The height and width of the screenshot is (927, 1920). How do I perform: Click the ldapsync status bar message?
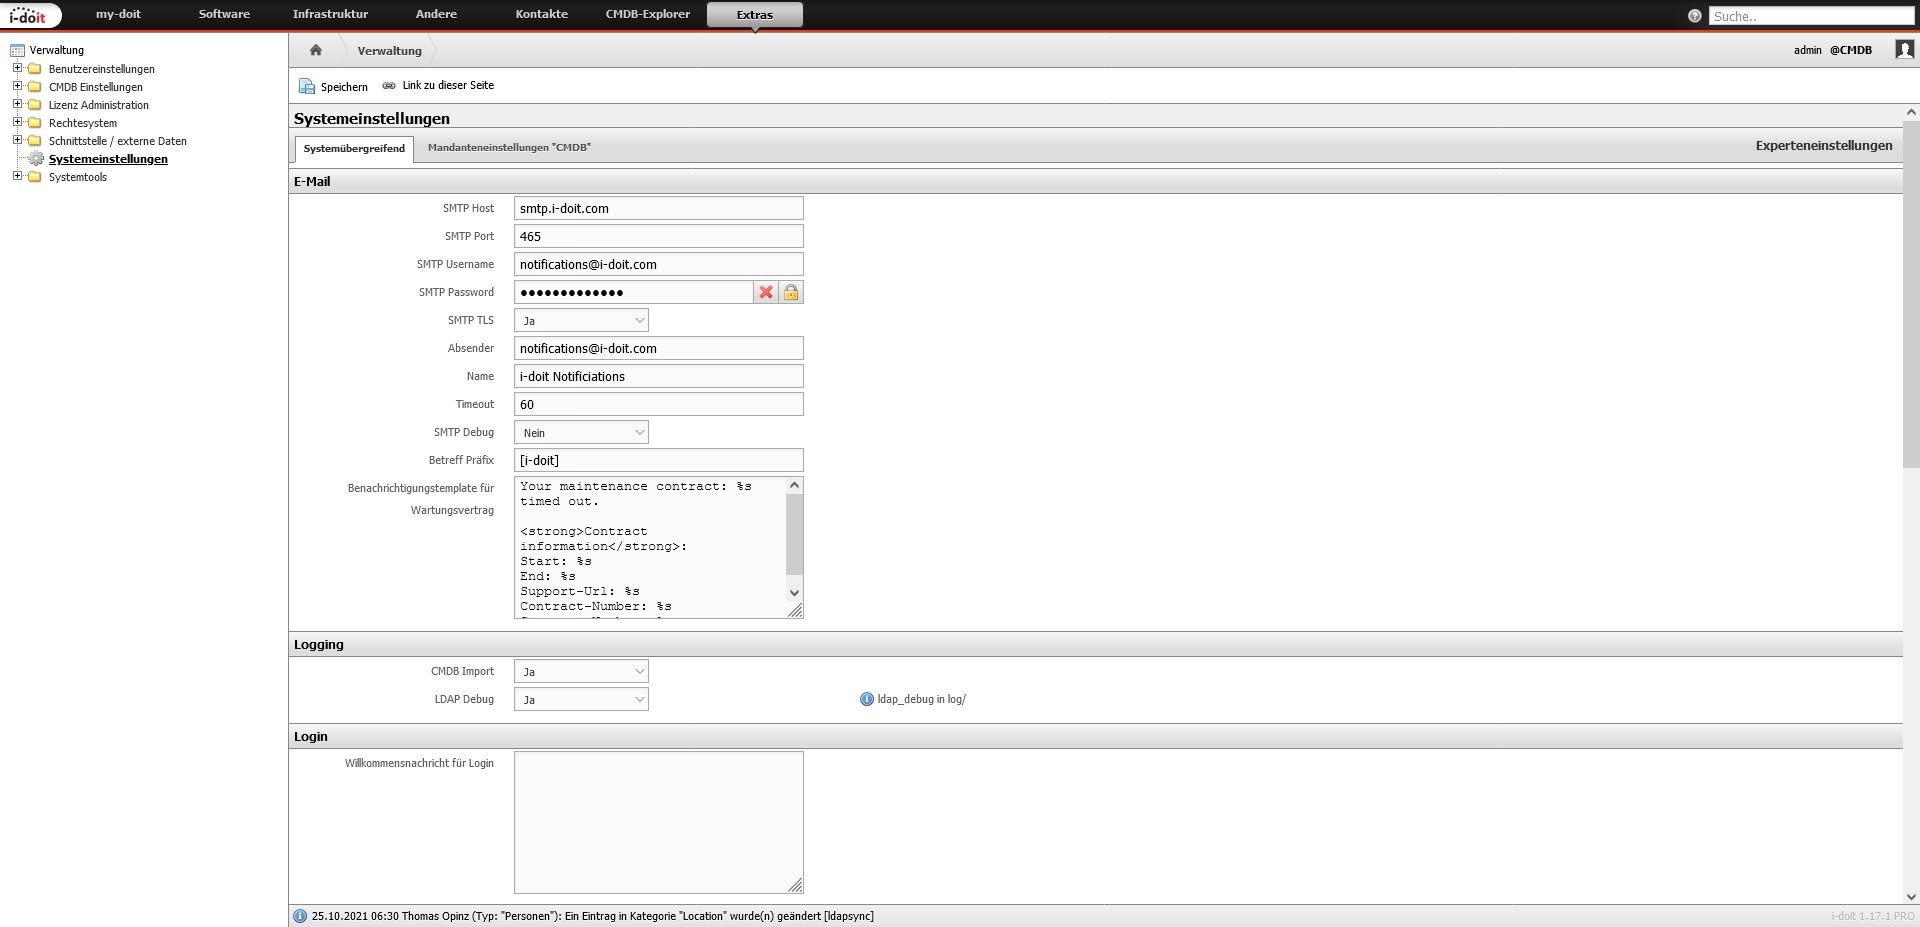[x=593, y=916]
